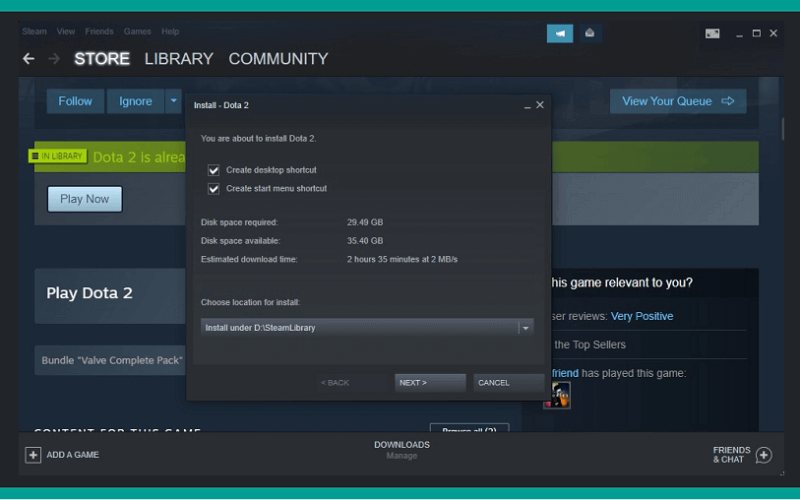Screen dimensions: 800x500
Task: Click the Play Now button
Action: click(85, 199)
